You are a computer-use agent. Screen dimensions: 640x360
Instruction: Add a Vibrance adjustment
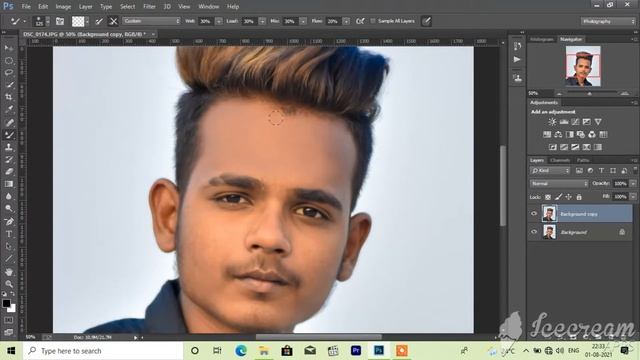[x=598, y=122]
